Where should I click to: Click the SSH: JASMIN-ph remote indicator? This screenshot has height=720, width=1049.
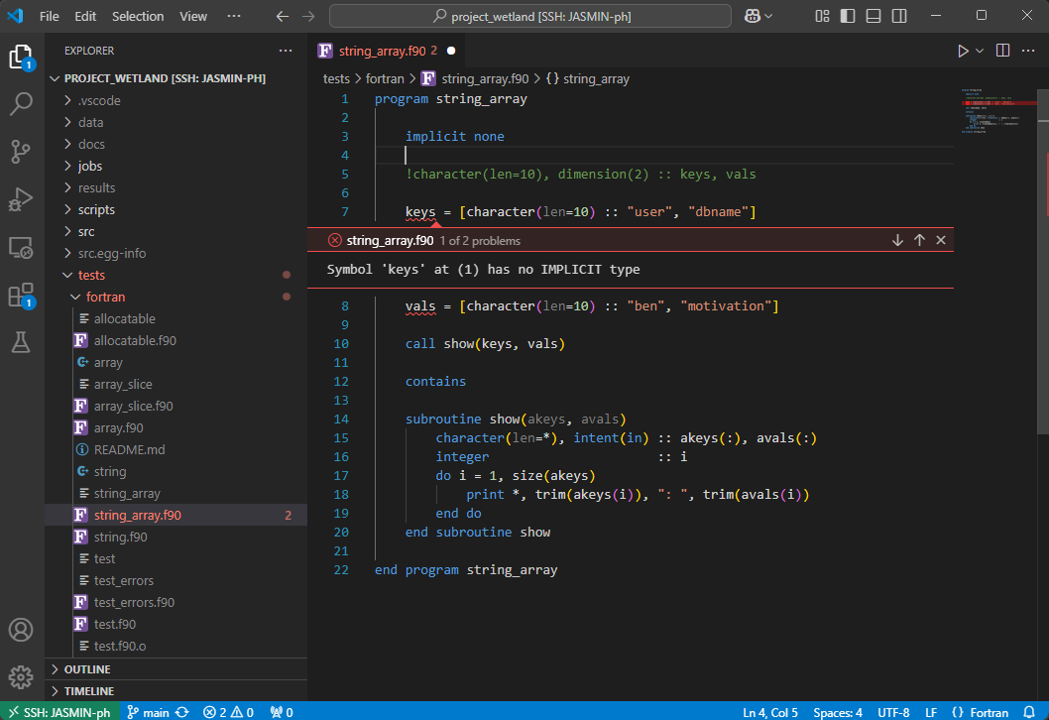pyautogui.click(x=60, y=712)
